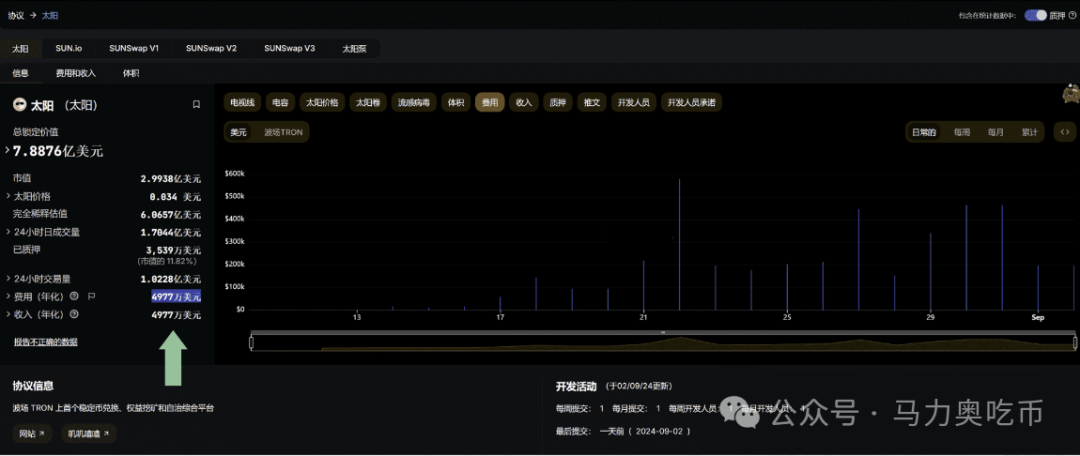Click the 报告不正确的数据 link
Screen dimensions: 1080x456
click(45, 342)
